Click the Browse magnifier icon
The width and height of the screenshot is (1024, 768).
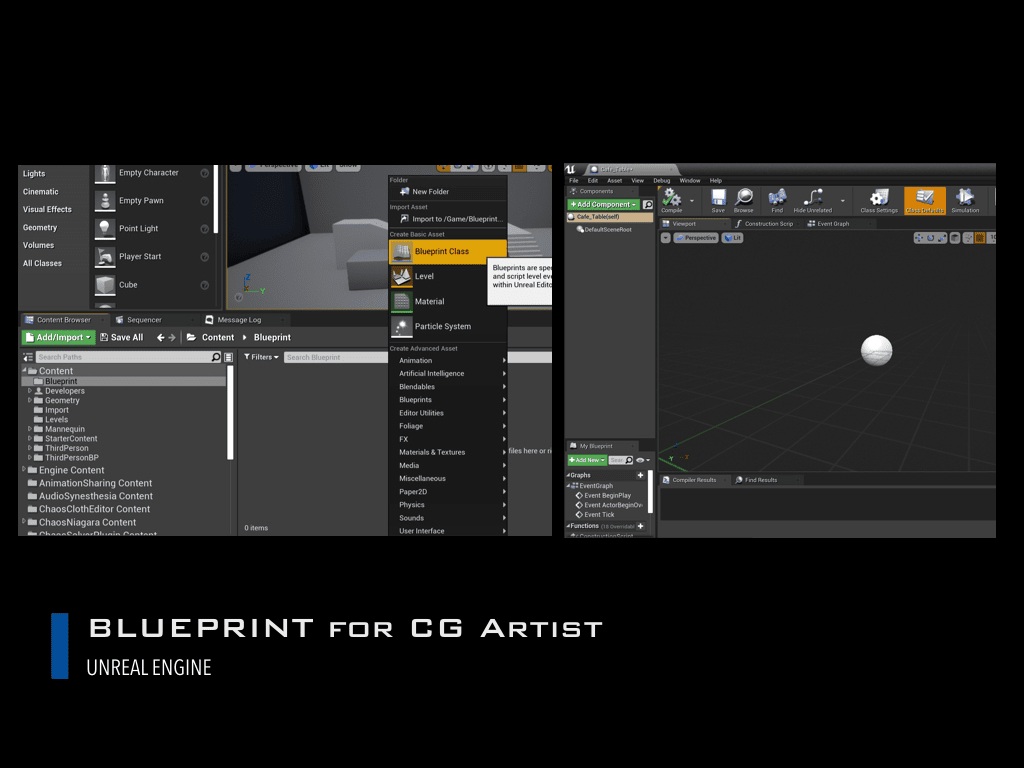744,199
